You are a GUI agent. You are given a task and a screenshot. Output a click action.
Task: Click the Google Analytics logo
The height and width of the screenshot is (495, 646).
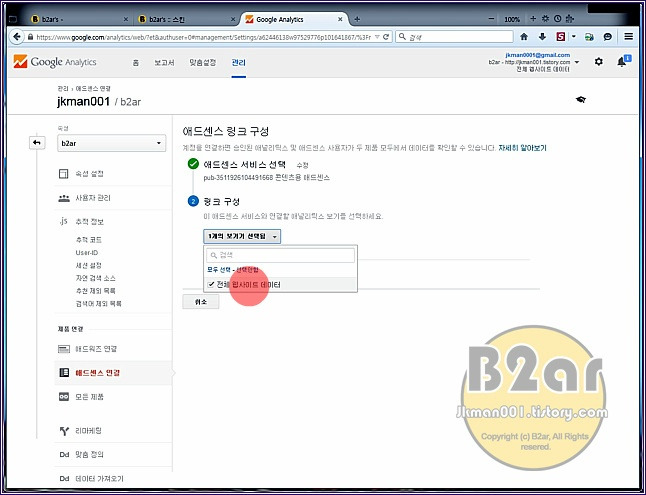(x=55, y=62)
